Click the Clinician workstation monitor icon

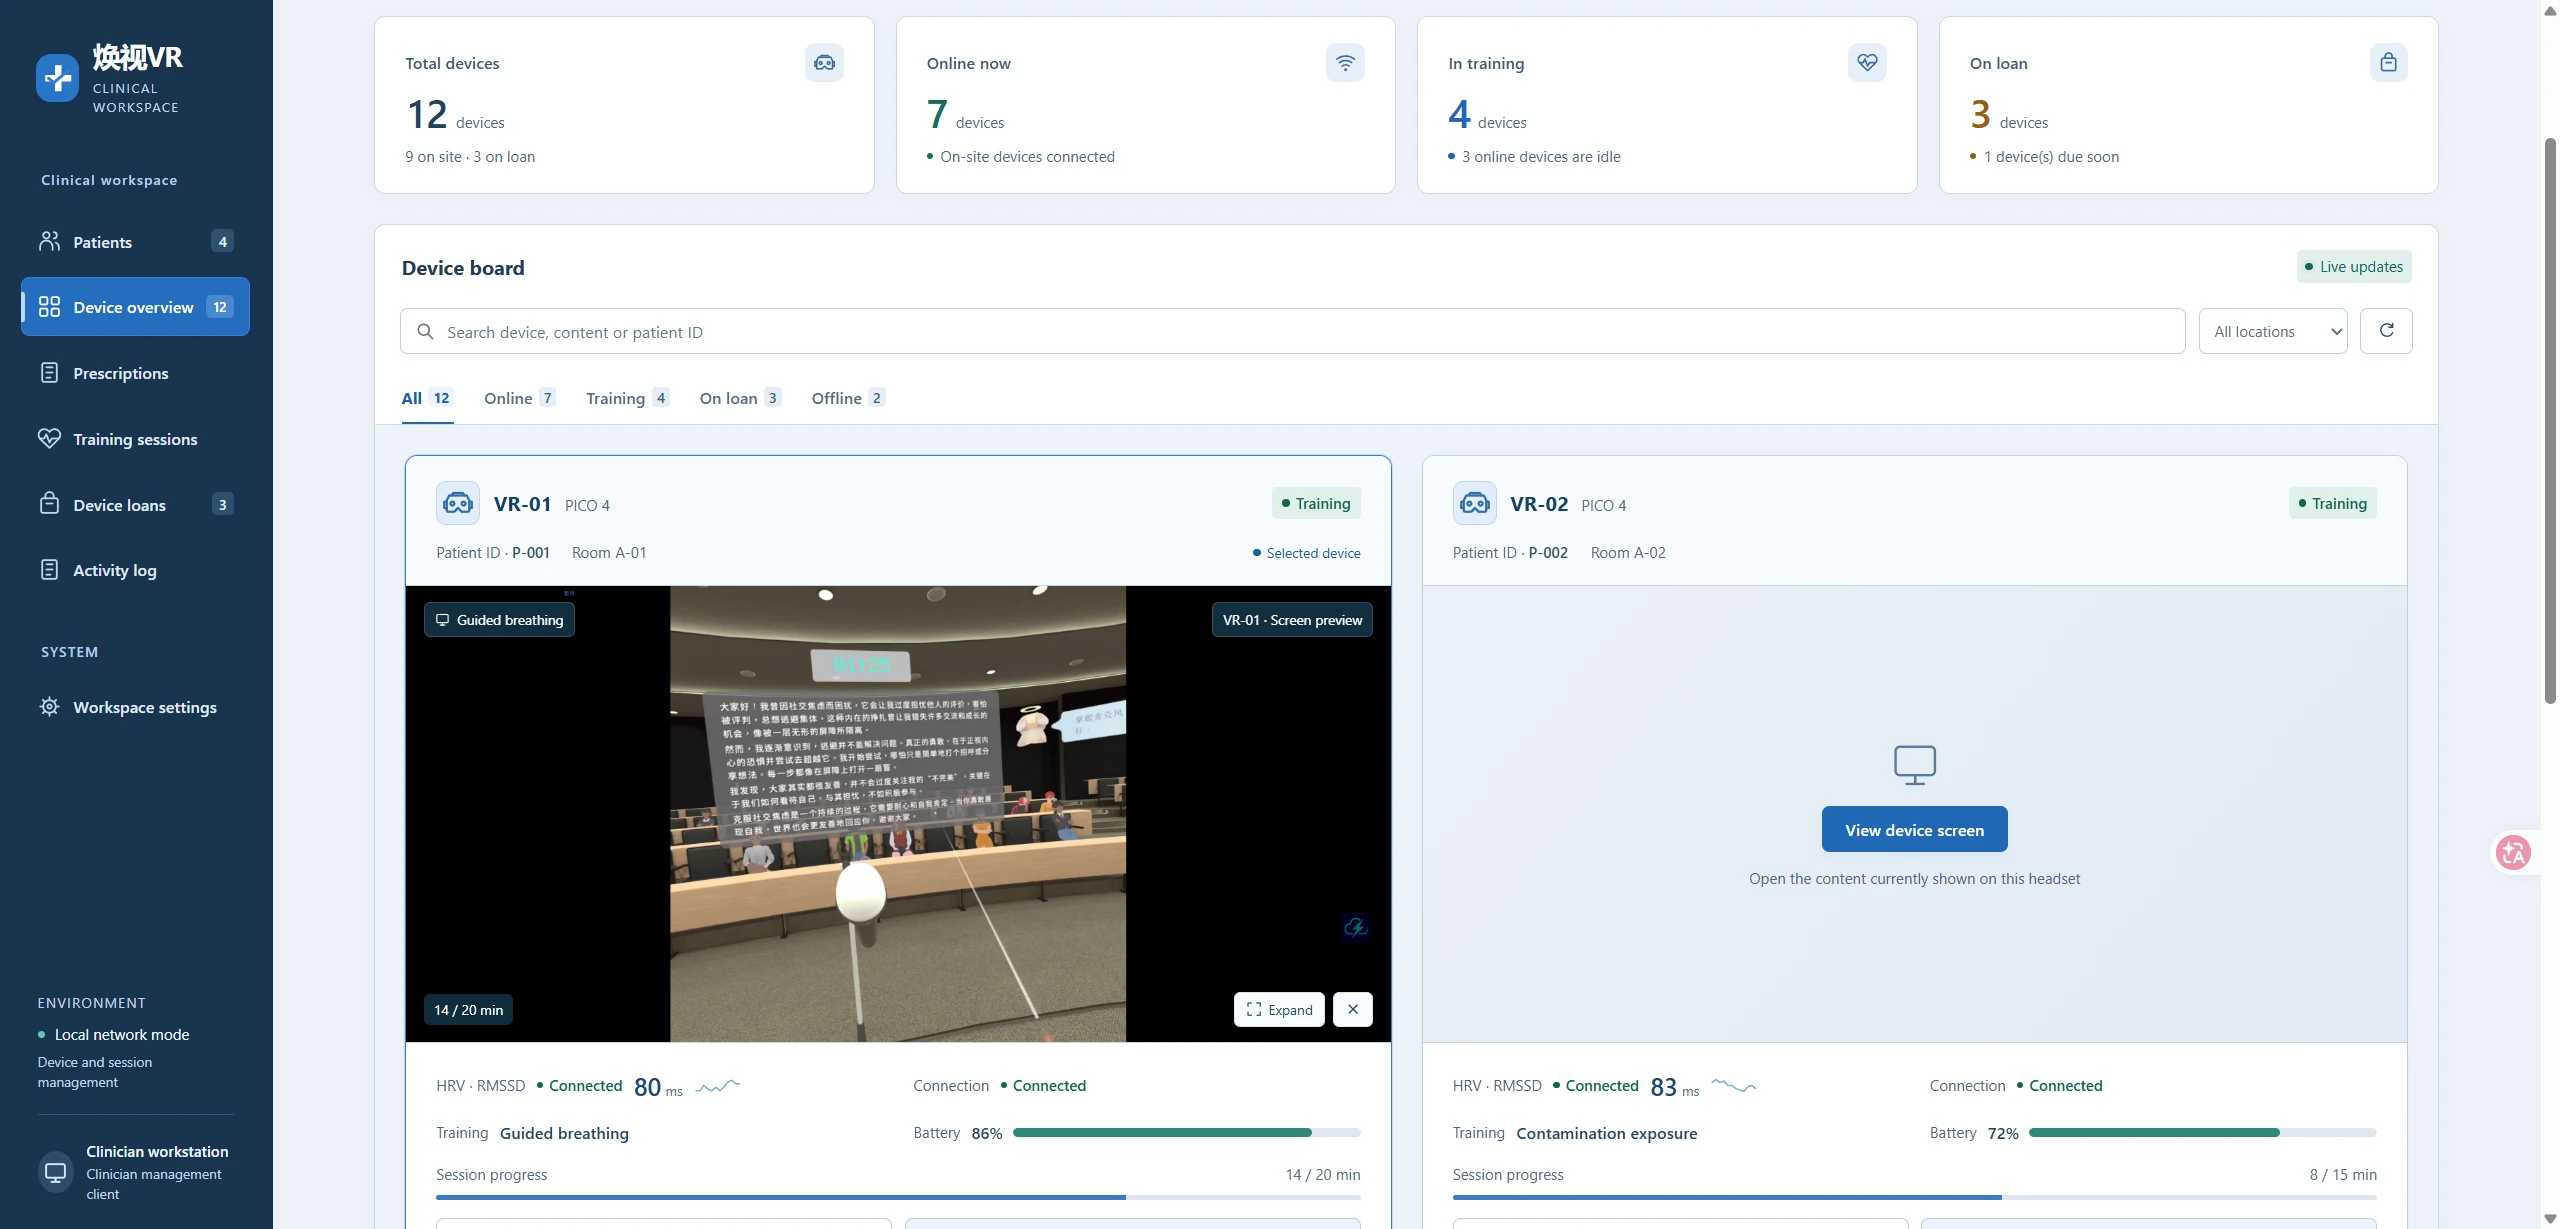point(56,1172)
